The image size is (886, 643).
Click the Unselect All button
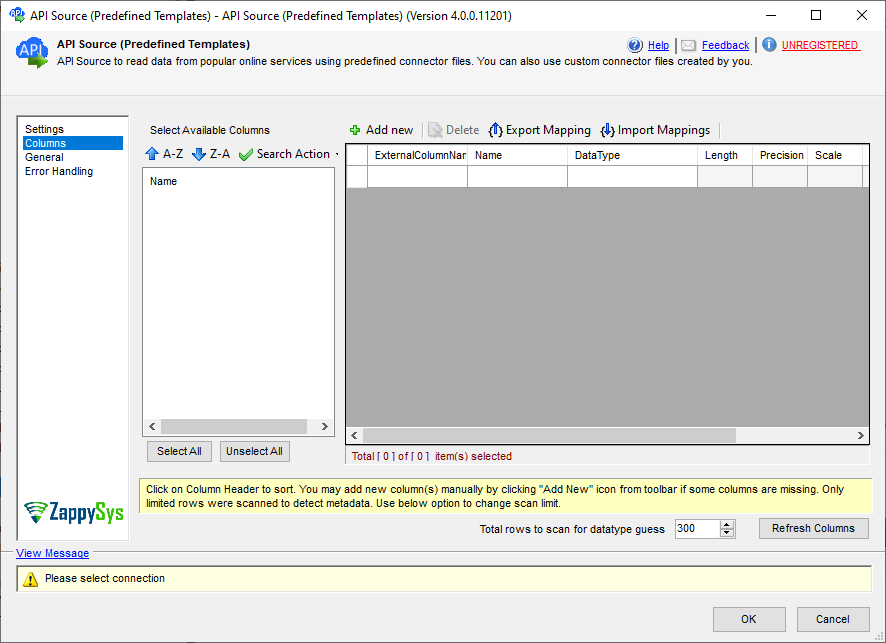[x=254, y=451]
